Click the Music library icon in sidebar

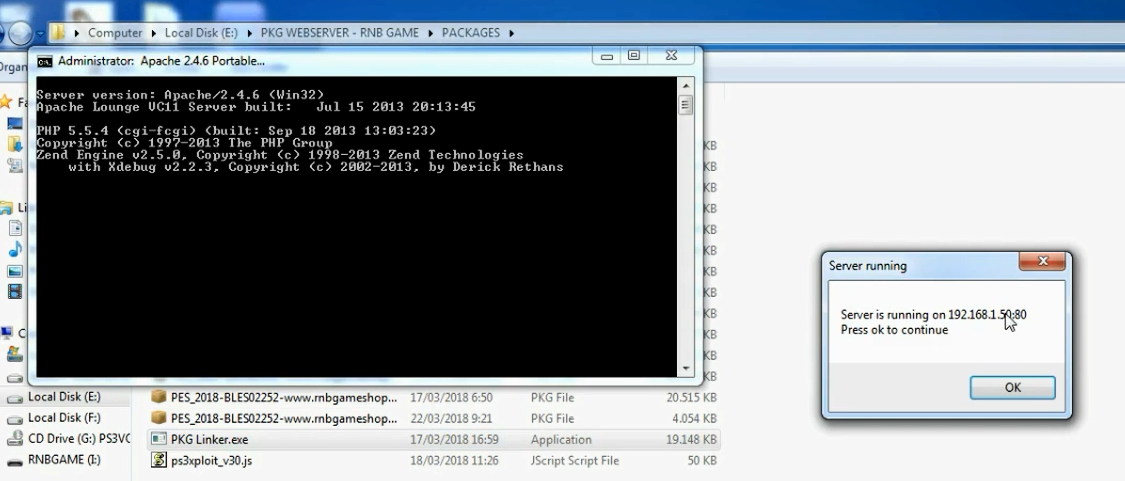click(14, 250)
